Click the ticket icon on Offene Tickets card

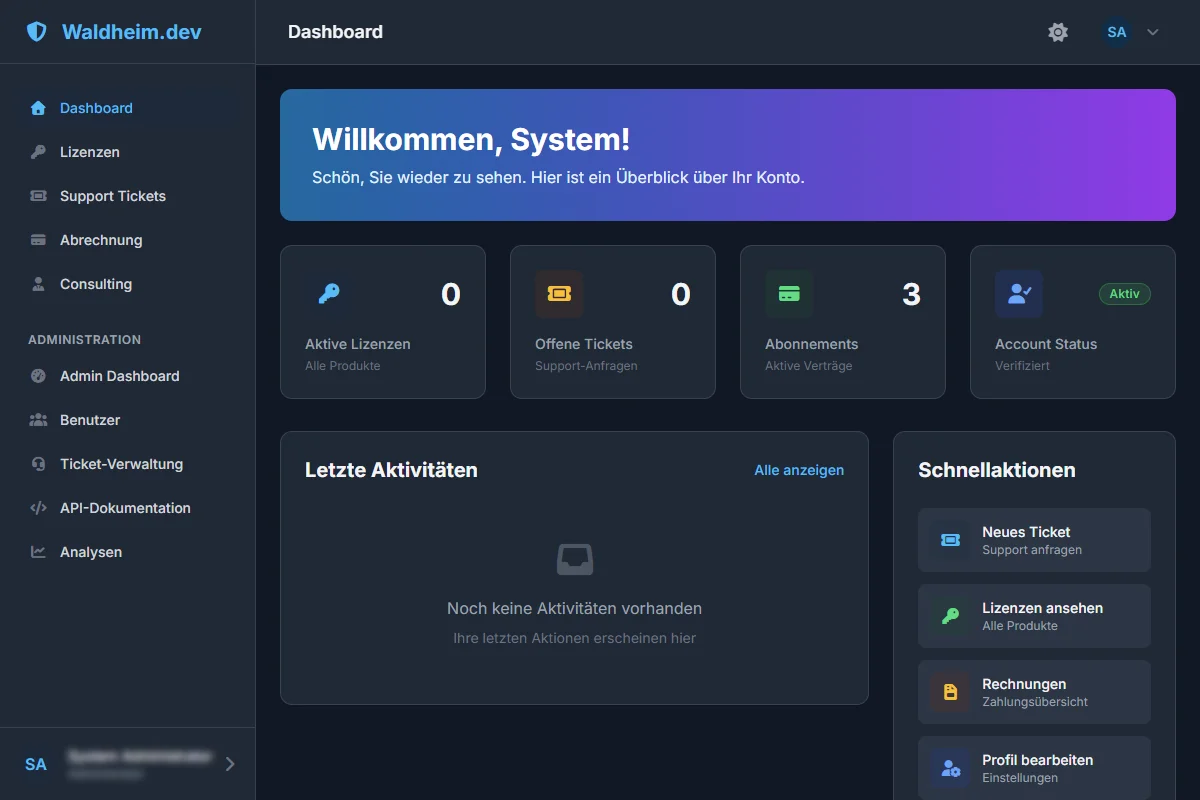pos(559,294)
